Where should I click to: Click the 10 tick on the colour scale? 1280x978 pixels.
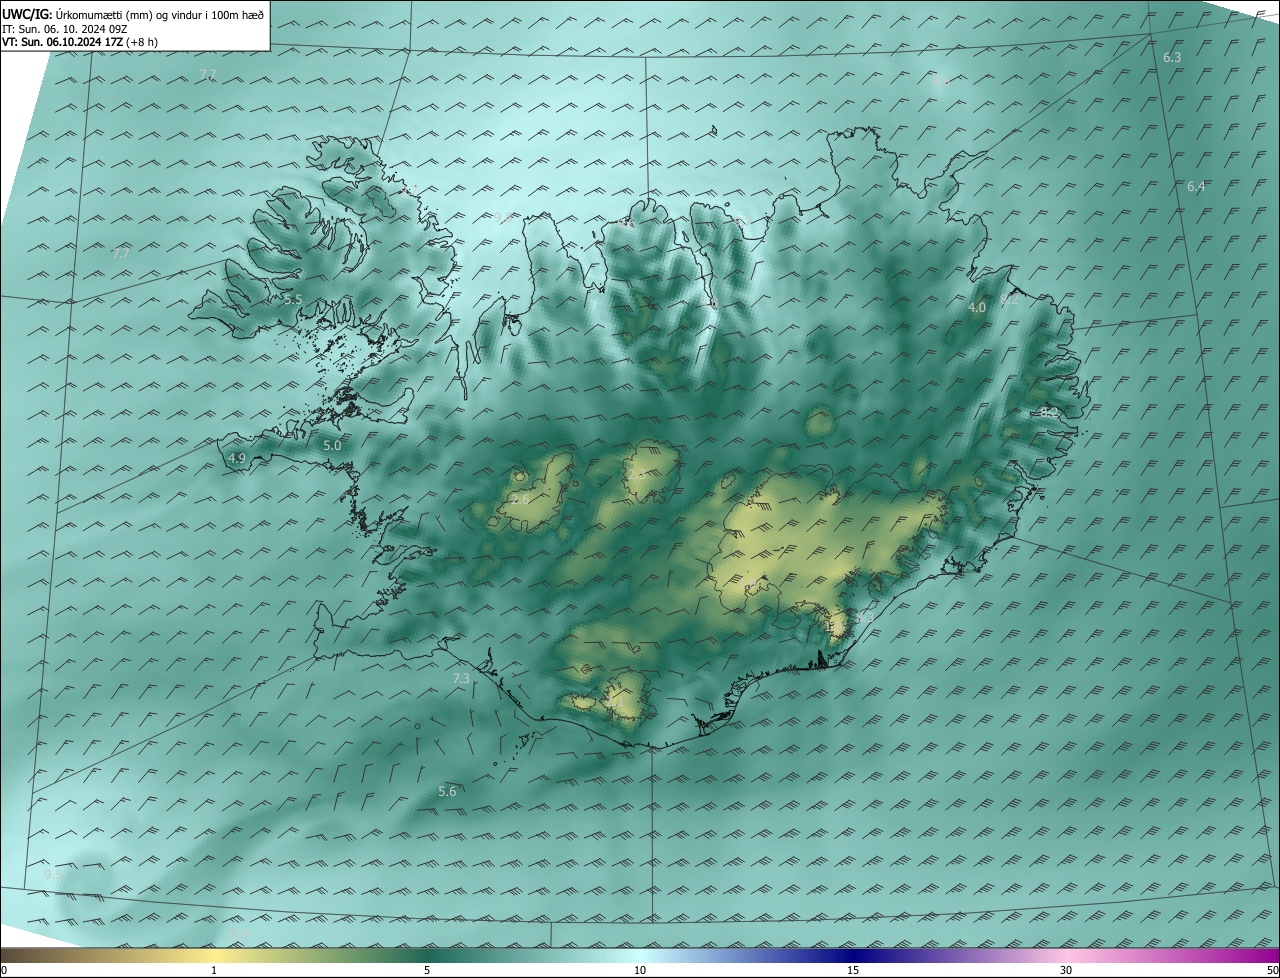(x=640, y=970)
